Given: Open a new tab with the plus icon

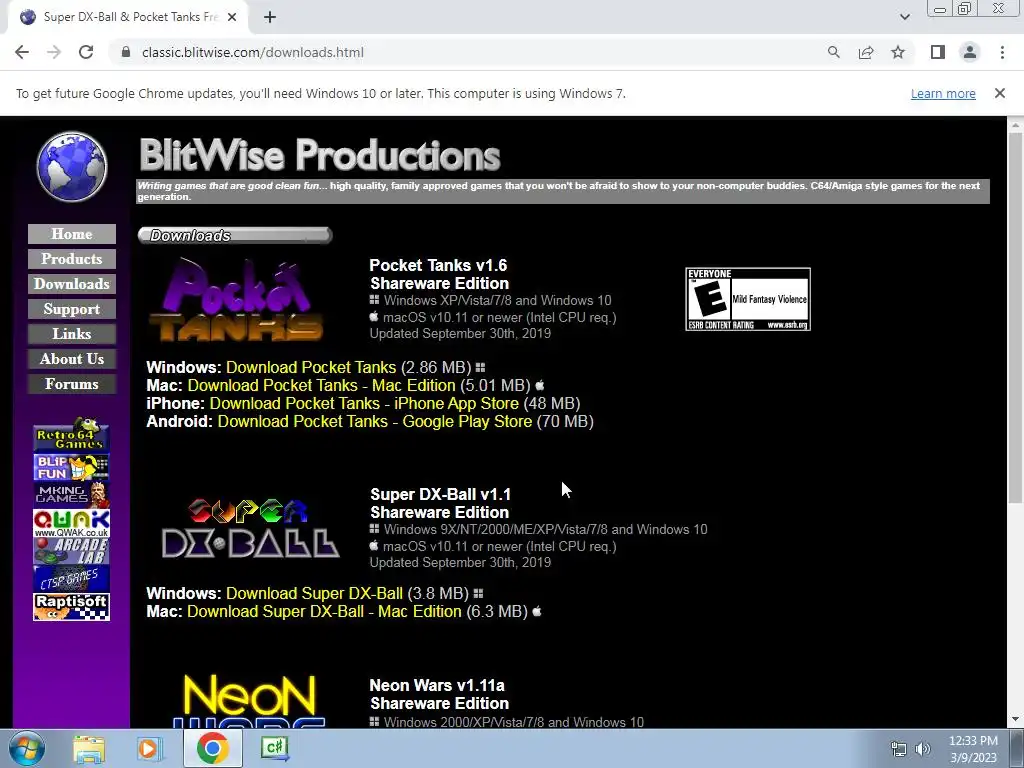Looking at the screenshot, I should [x=270, y=18].
